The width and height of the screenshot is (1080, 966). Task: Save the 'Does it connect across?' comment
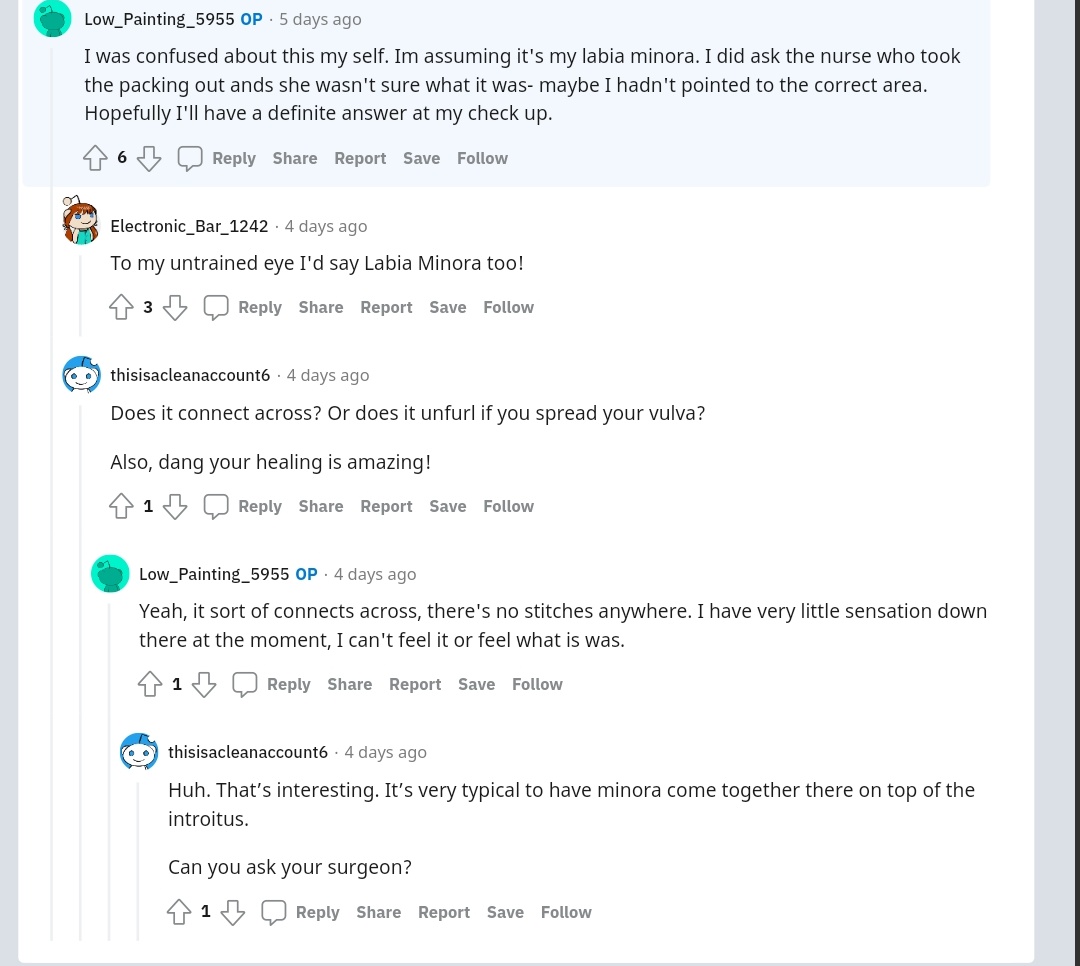447,506
